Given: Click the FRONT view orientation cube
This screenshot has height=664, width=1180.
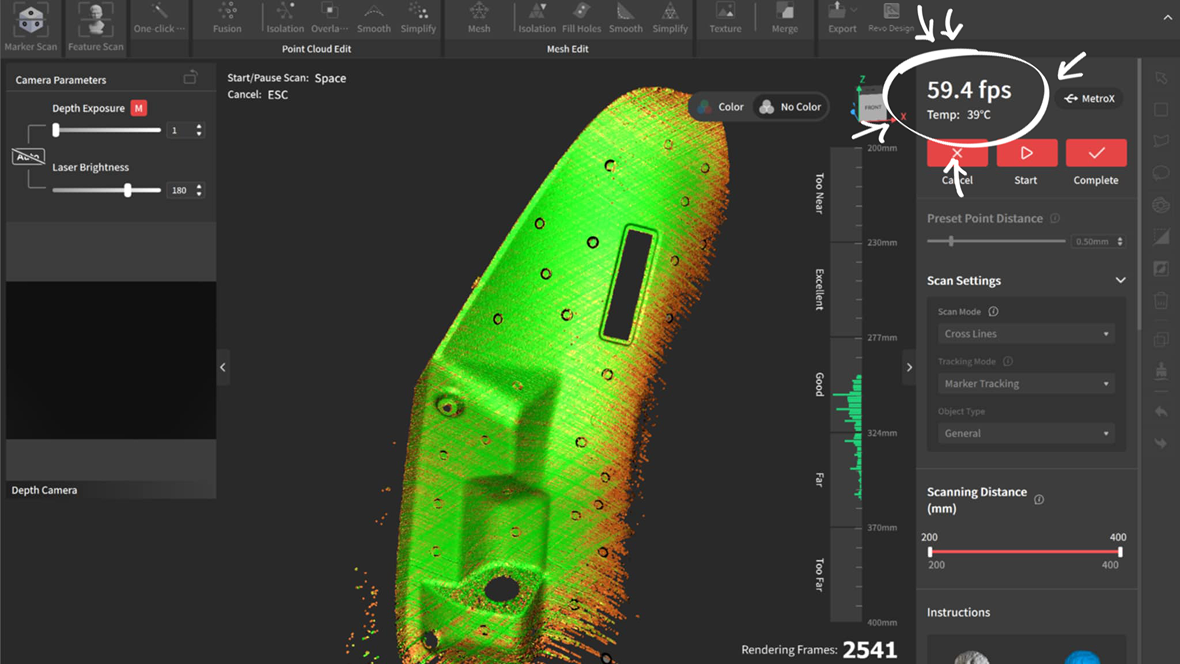Looking at the screenshot, I should (x=873, y=108).
